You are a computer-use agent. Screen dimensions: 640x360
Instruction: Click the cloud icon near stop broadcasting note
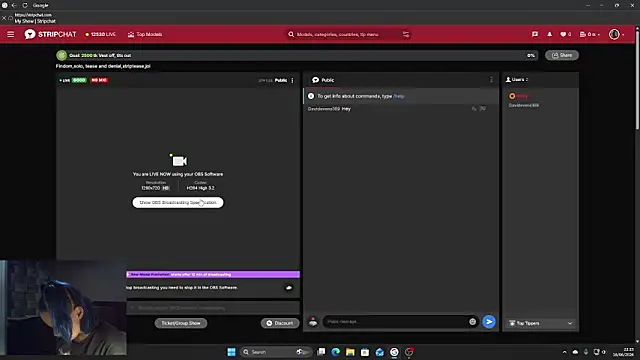(289, 288)
